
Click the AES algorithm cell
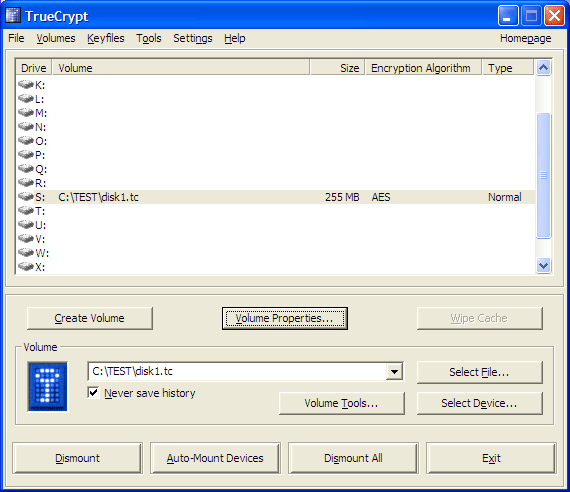(x=381, y=197)
